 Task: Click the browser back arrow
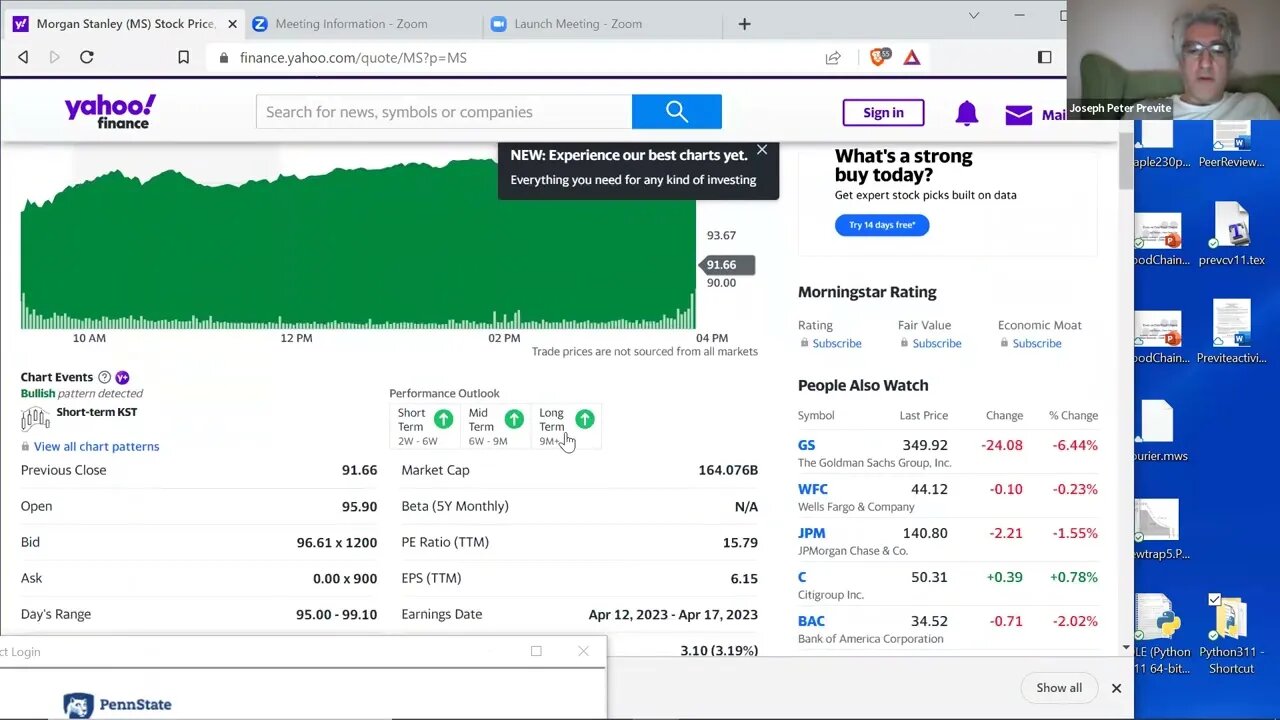23,58
